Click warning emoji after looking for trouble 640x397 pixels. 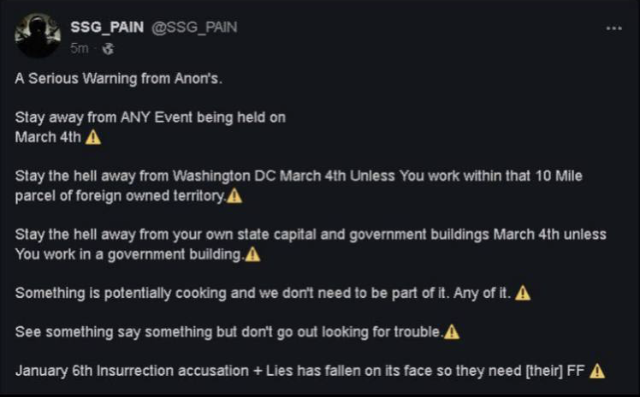coord(451,332)
